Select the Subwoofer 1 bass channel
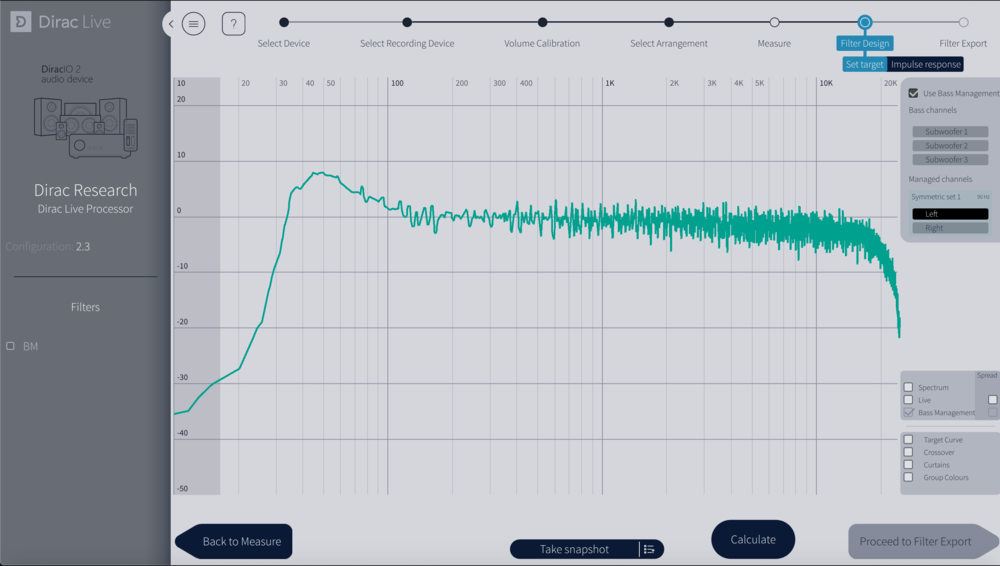1000x566 pixels. click(949, 132)
